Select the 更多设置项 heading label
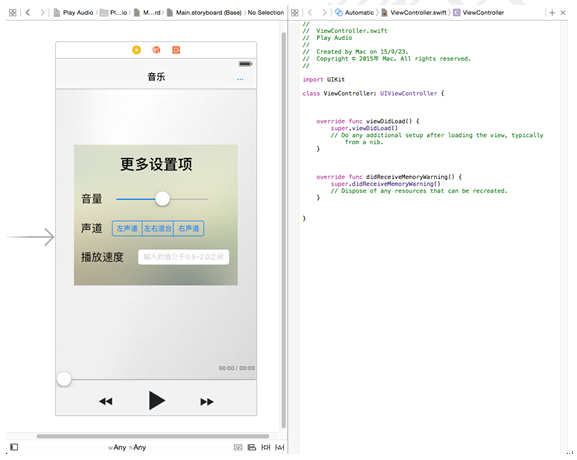 [x=156, y=164]
